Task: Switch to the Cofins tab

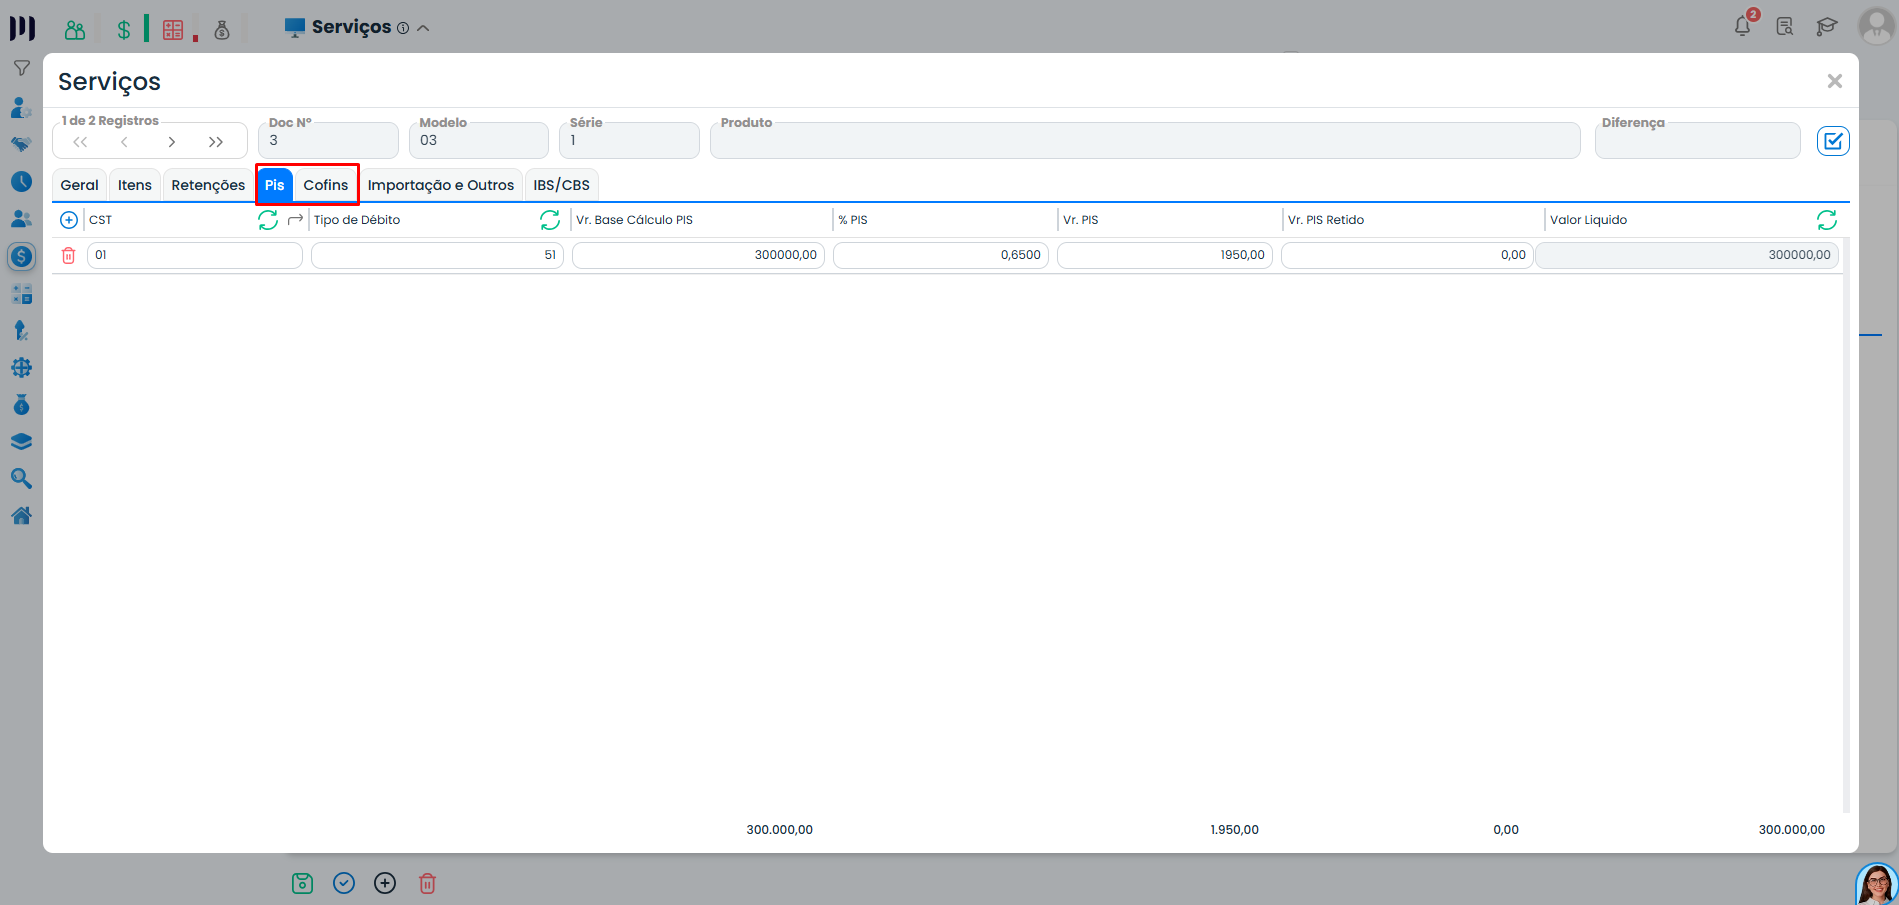Action: click(326, 185)
